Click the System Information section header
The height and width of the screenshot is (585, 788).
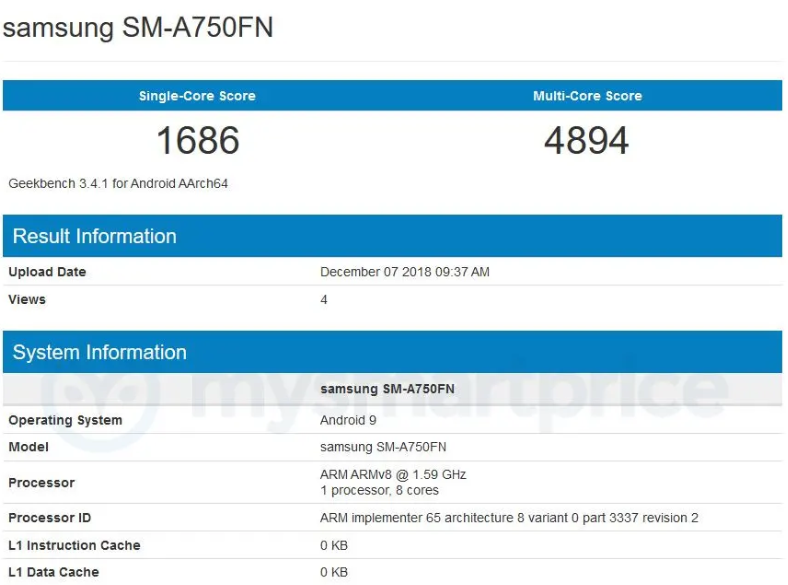392,352
